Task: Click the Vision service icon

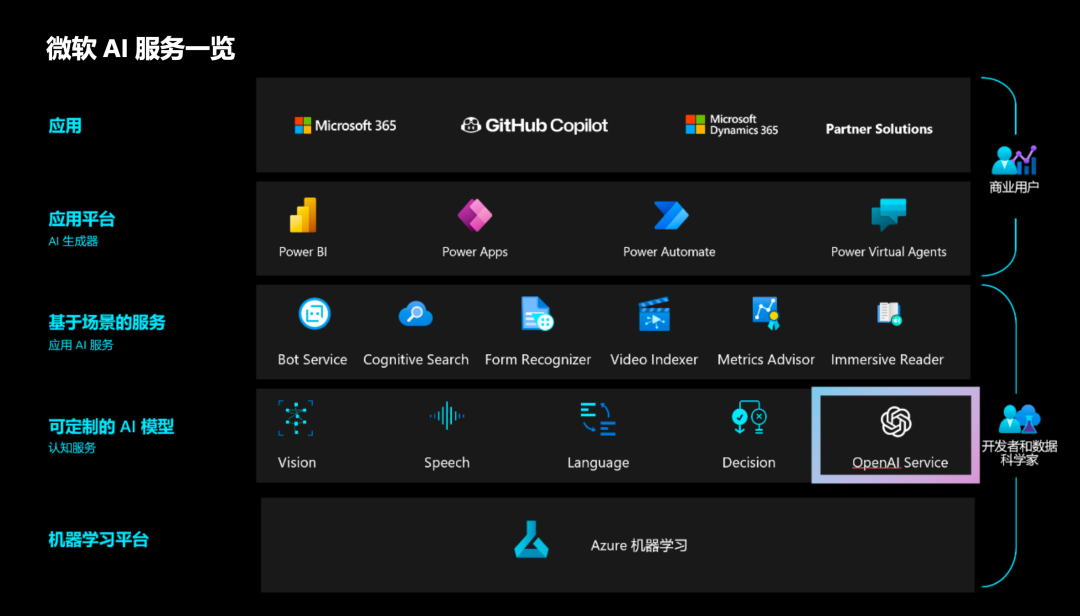Action: click(x=295, y=418)
